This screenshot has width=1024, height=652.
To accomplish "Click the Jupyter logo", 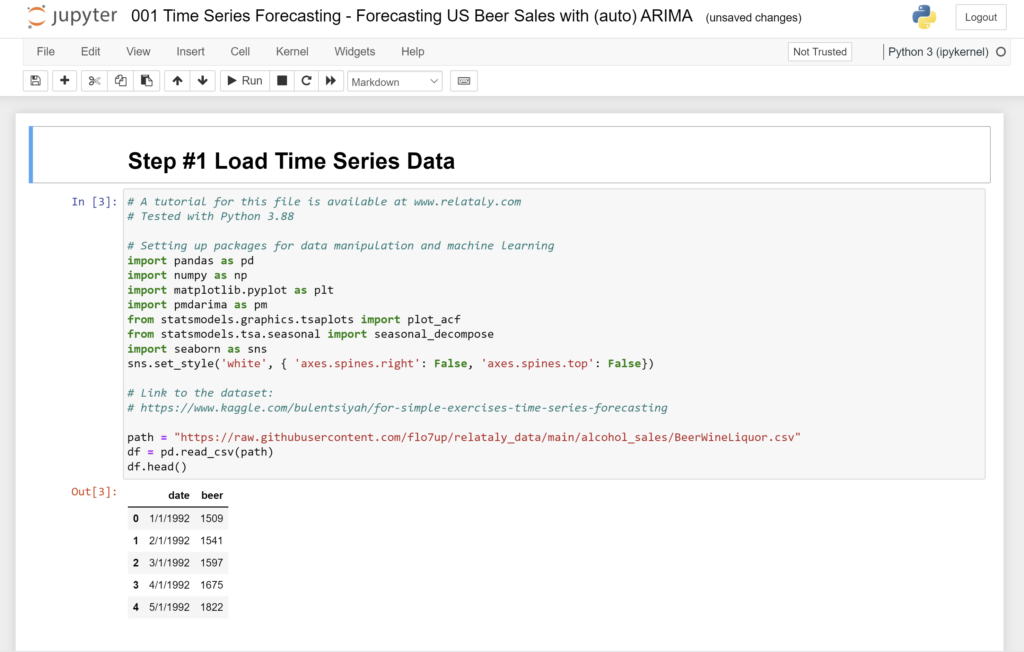I will [71, 17].
